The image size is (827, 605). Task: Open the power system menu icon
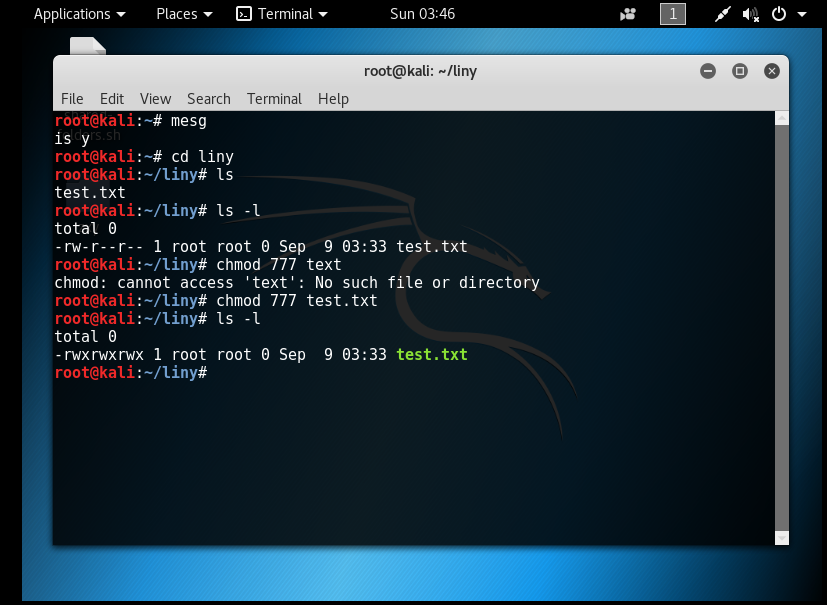click(779, 14)
